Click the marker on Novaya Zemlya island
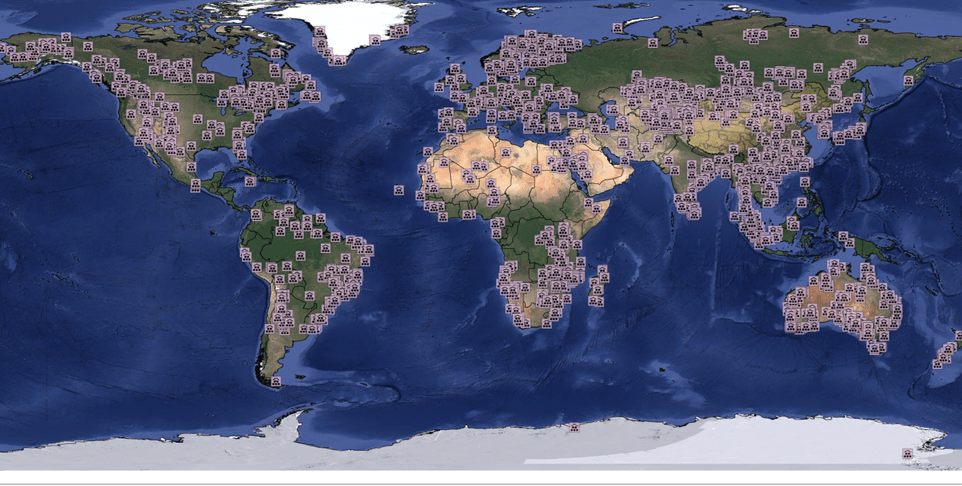The width and height of the screenshot is (962, 486). click(617, 28)
